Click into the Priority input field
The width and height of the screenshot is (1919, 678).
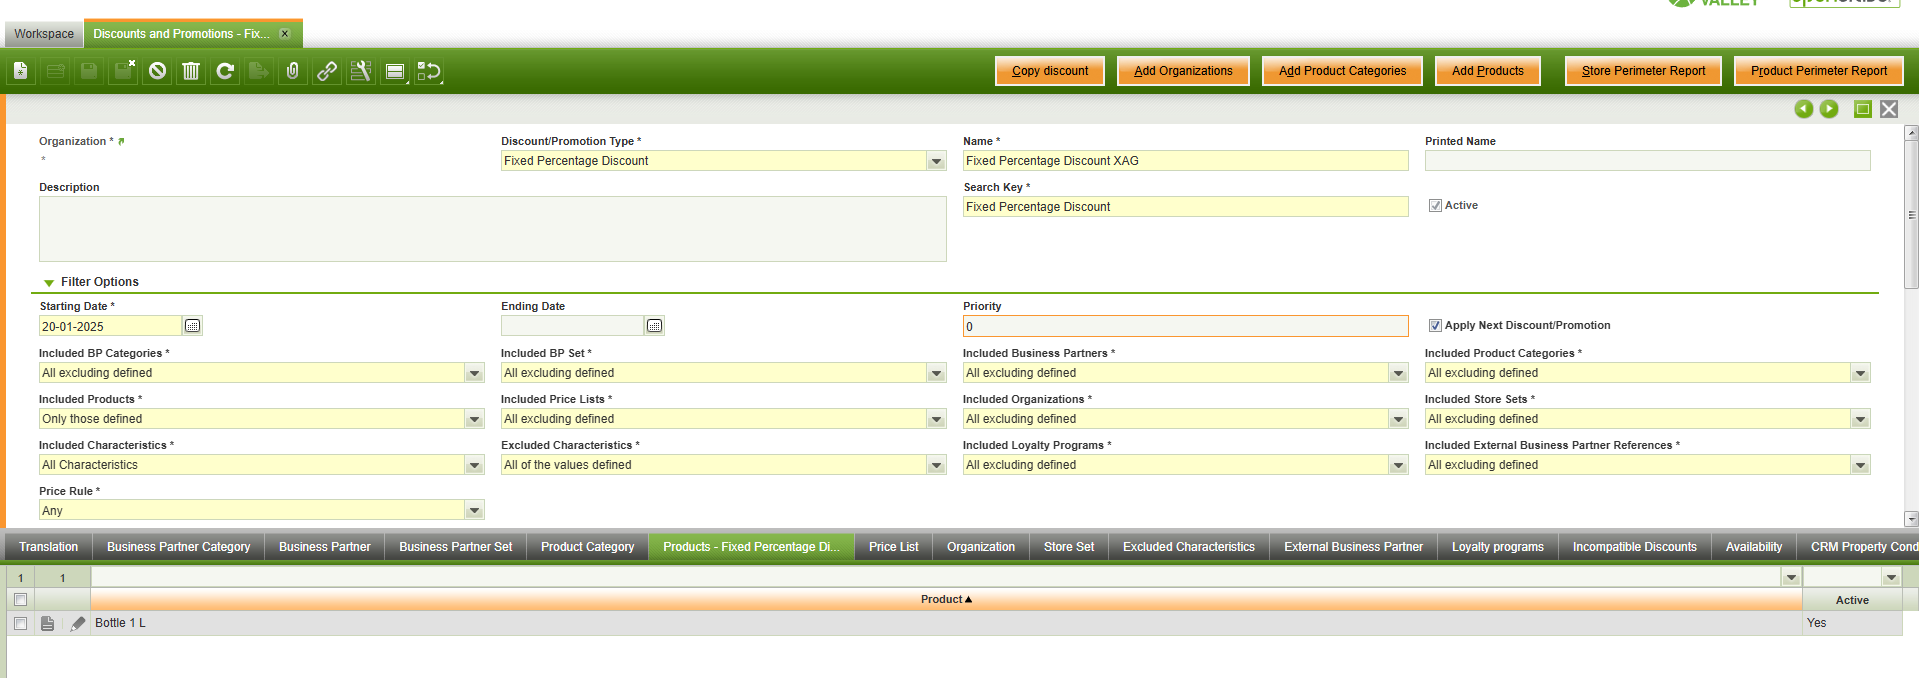pyautogui.click(x=1184, y=326)
